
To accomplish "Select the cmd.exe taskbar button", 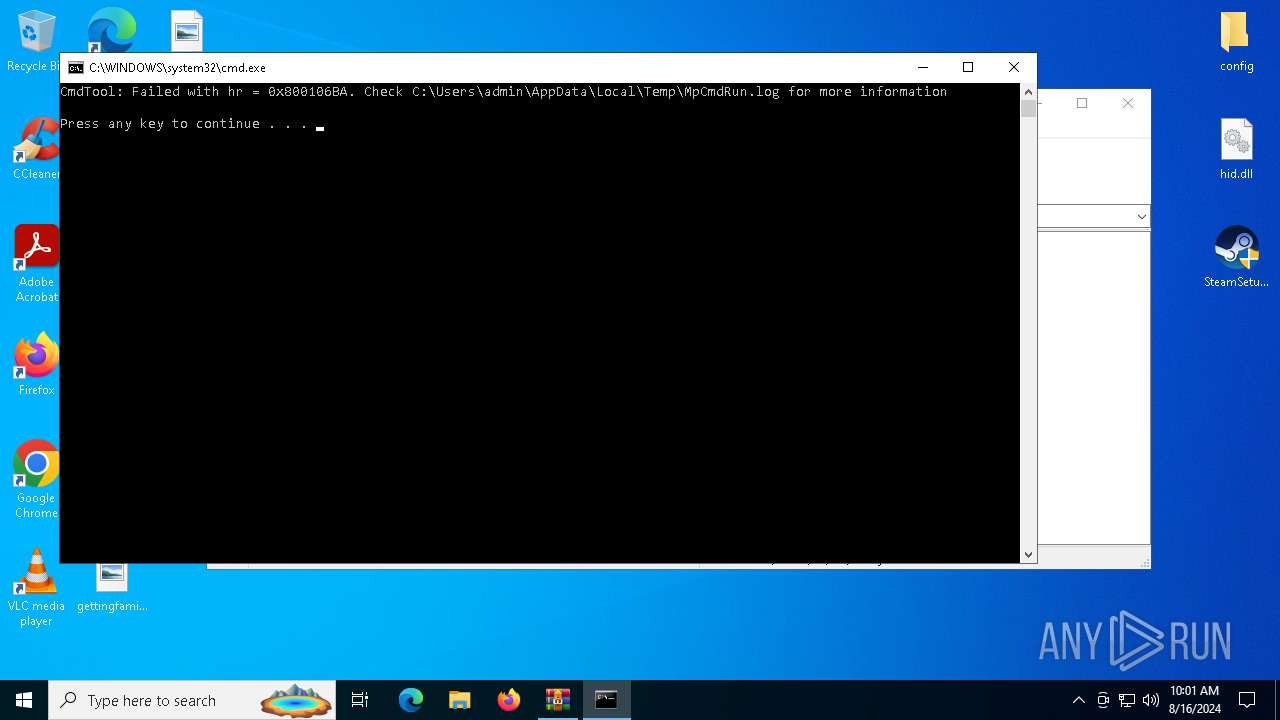I will (x=606, y=700).
